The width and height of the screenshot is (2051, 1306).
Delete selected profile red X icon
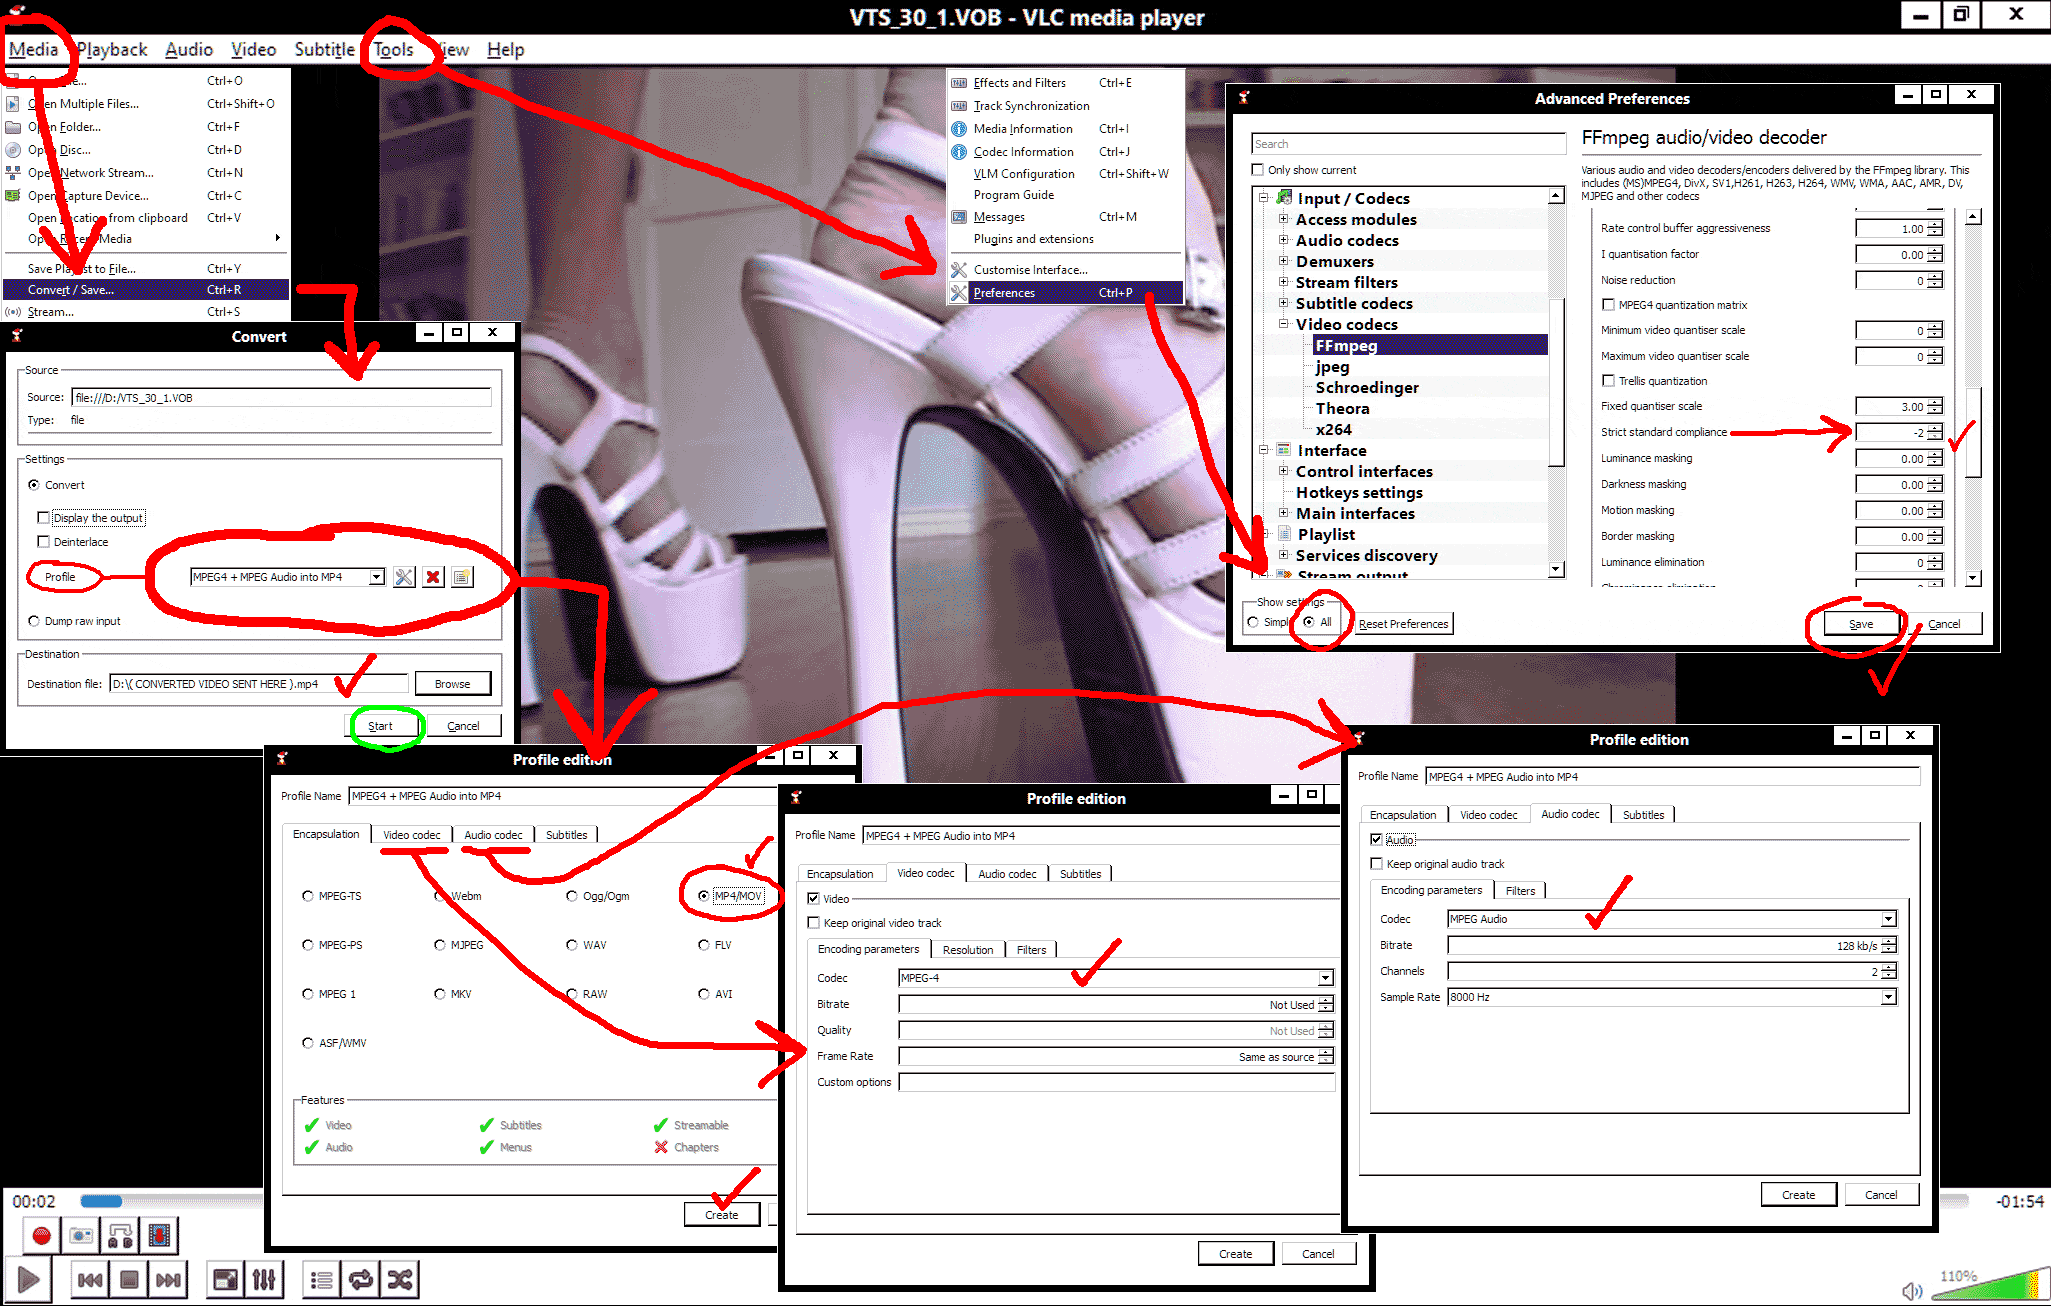coord(433,577)
